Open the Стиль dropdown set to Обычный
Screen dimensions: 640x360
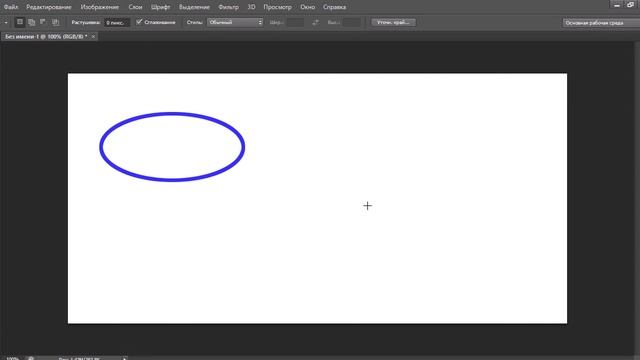235,22
